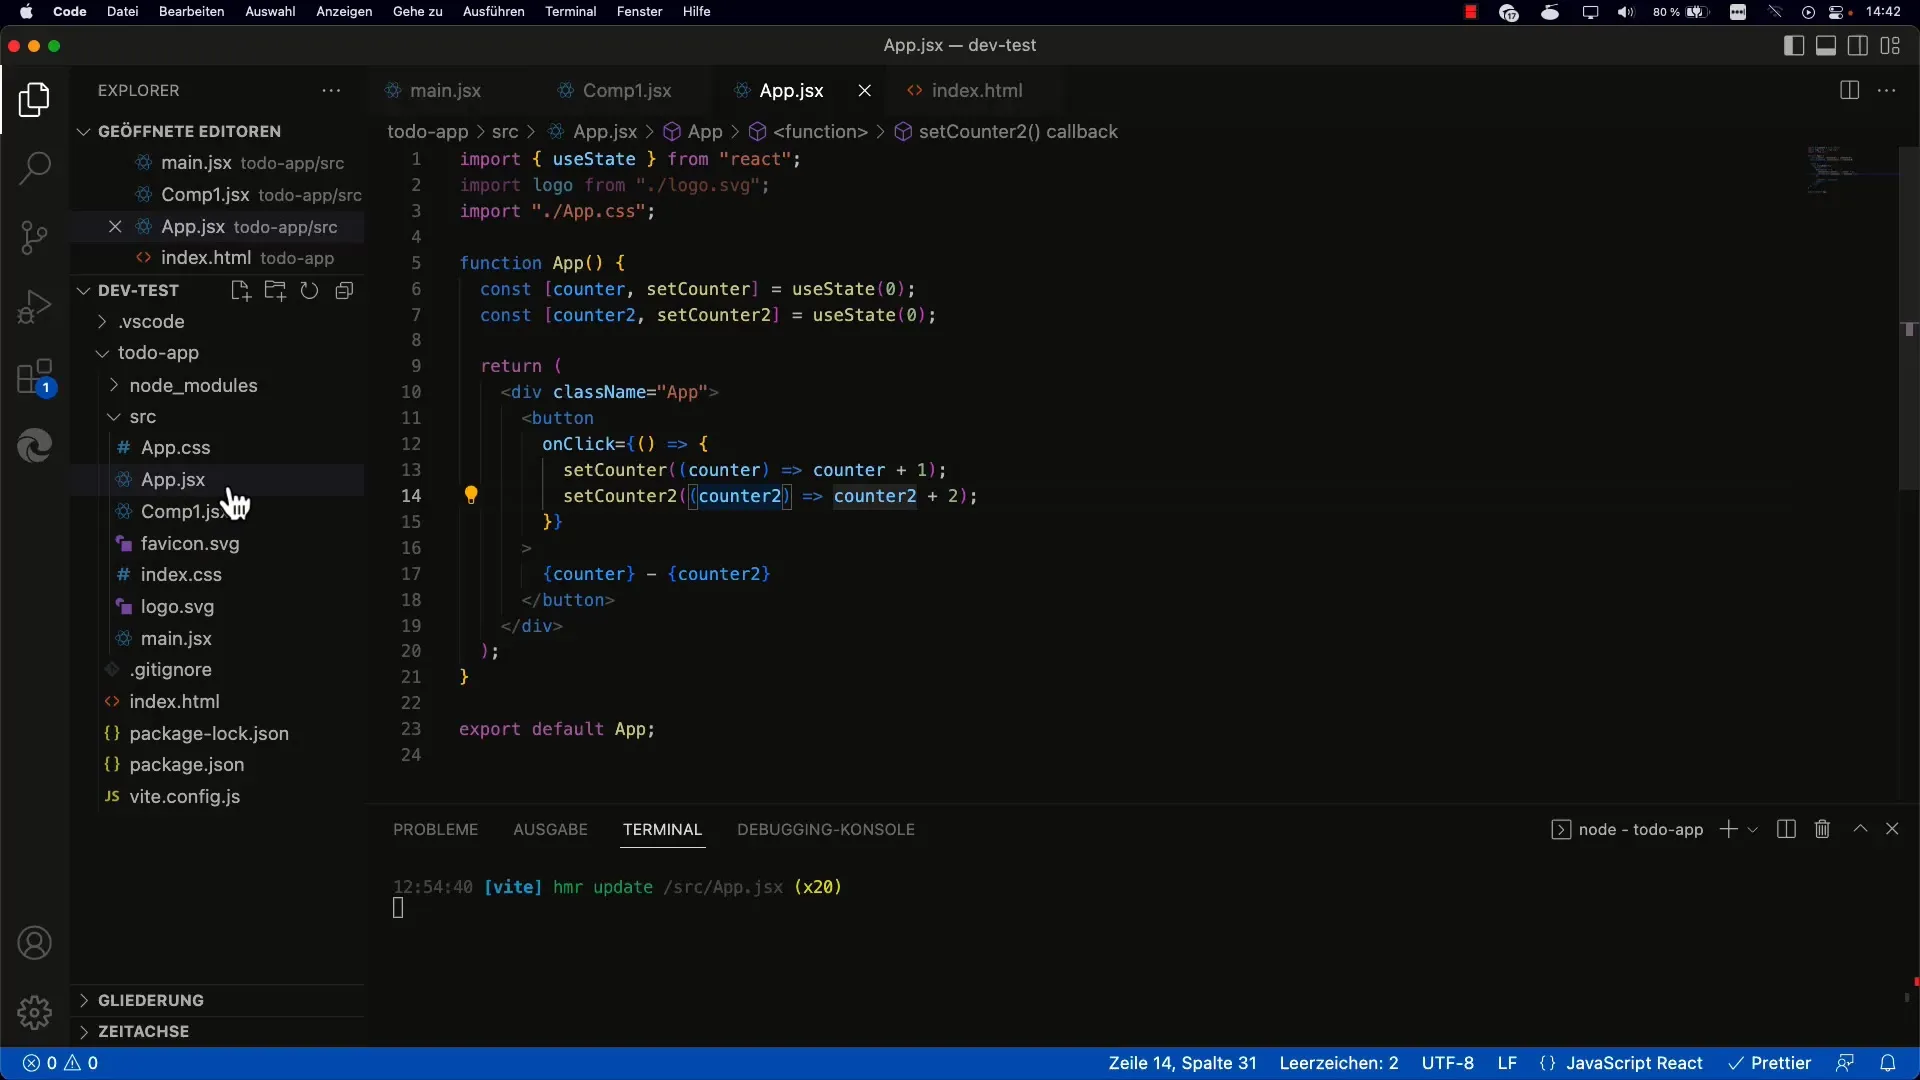Open the Ausführen menu
This screenshot has width=1920, height=1080.
[x=493, y=12]
